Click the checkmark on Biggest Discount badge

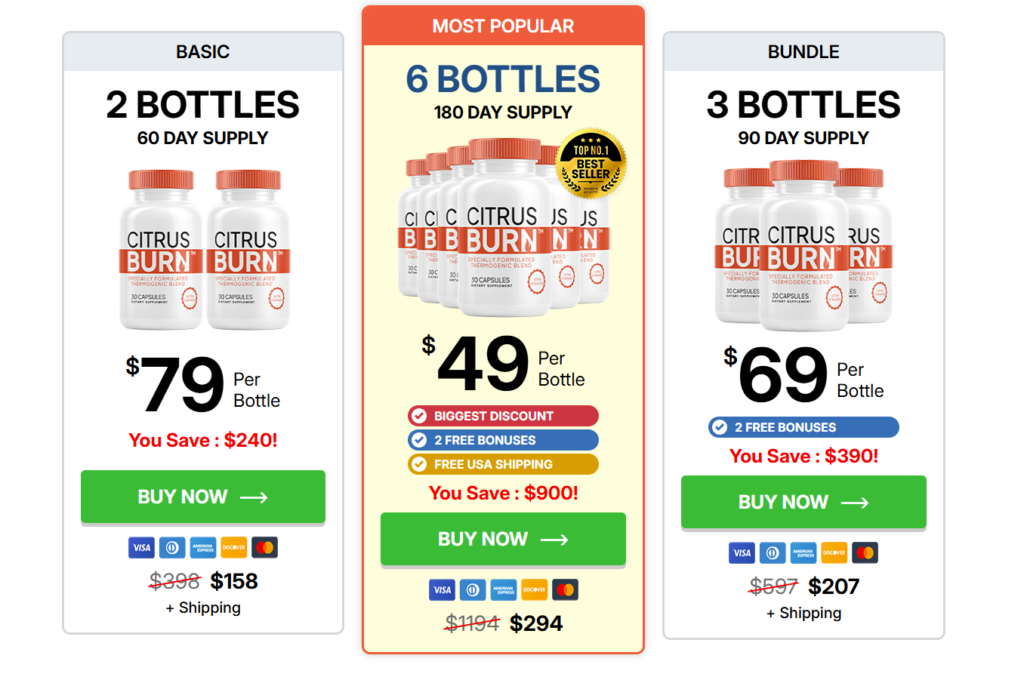pos(421,415)
